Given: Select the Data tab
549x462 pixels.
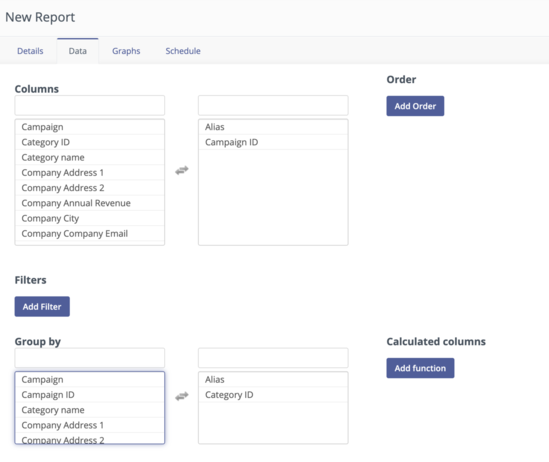Looking at the screenshot, I should pyautogui.click(x=78, y=51).
